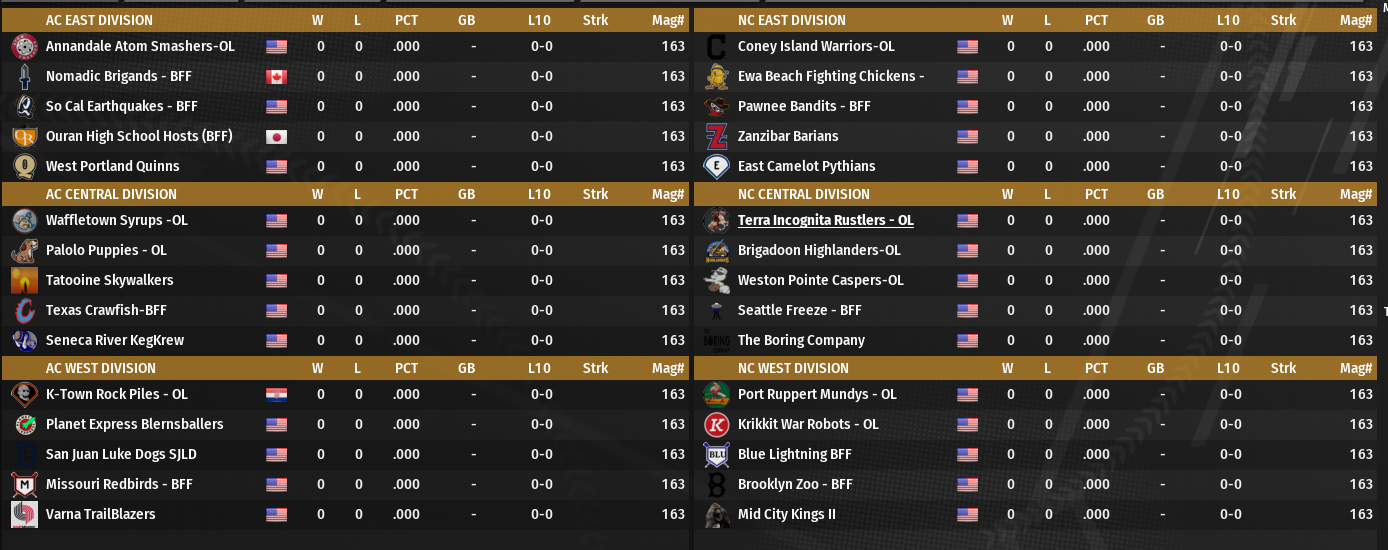This screenshot has width=1388, height=550.
Task: Click the Missouri Redbirds team logo
Action: tap(24, 484)
